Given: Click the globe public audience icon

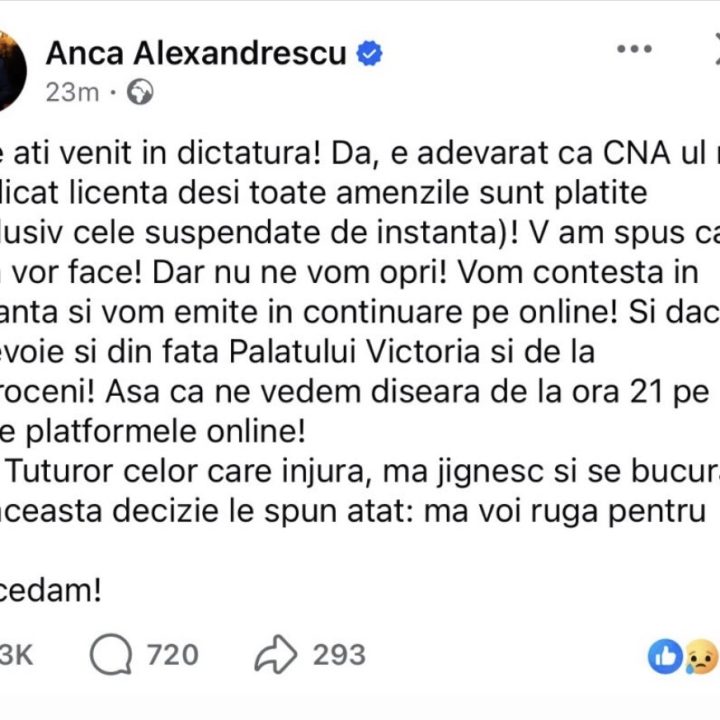Looking at the screenshot, I should (x=141, y=93).
